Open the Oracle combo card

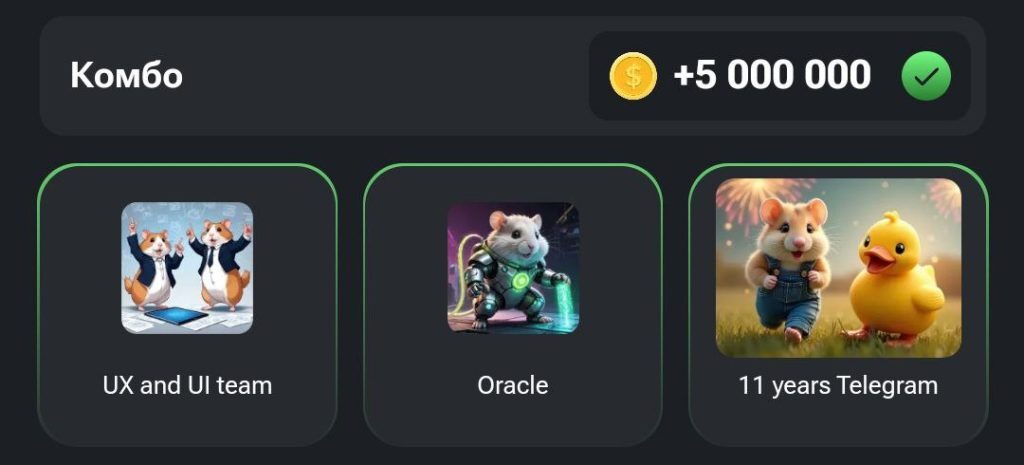click(x=513, y=305)
